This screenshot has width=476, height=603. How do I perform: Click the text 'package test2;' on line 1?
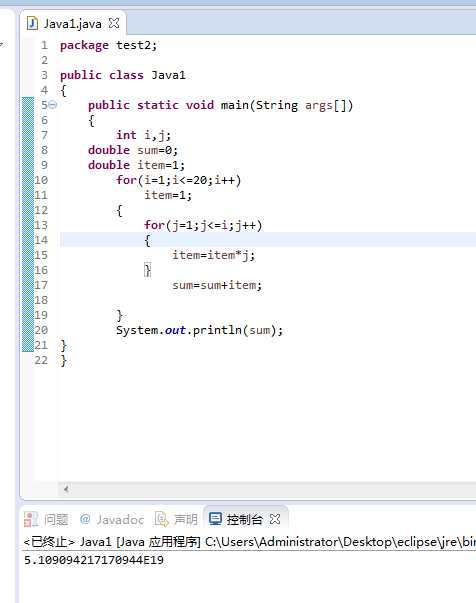[x=109, y=45]
